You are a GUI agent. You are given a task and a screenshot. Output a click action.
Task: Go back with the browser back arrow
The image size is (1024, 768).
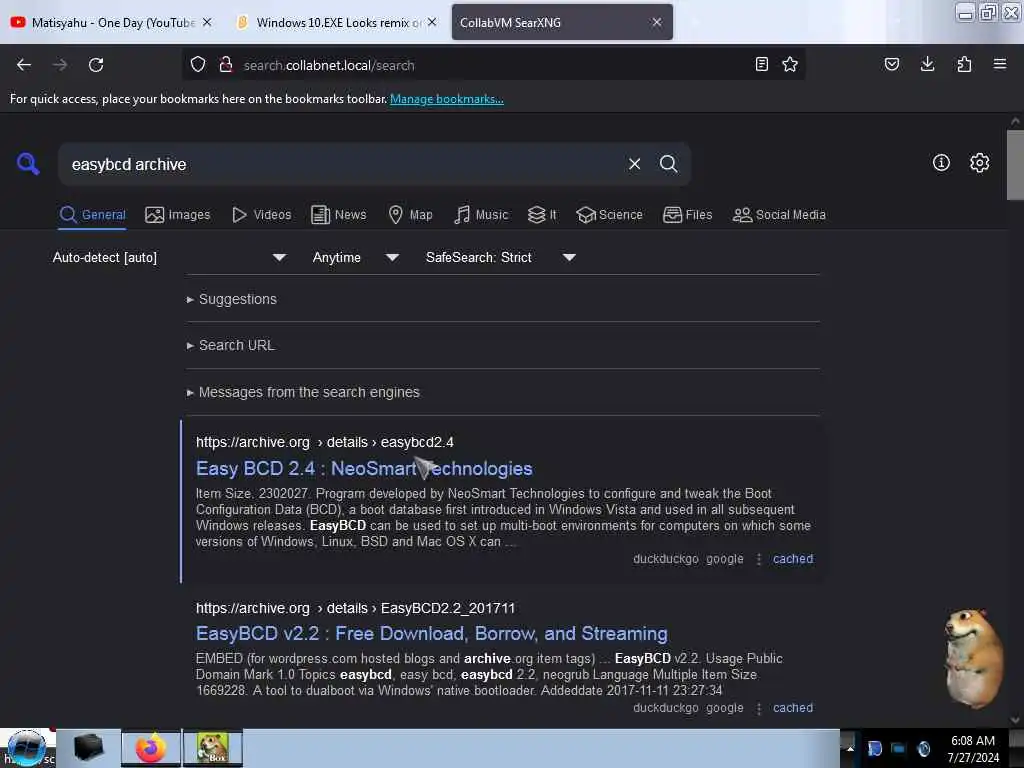tap(24, 65)
